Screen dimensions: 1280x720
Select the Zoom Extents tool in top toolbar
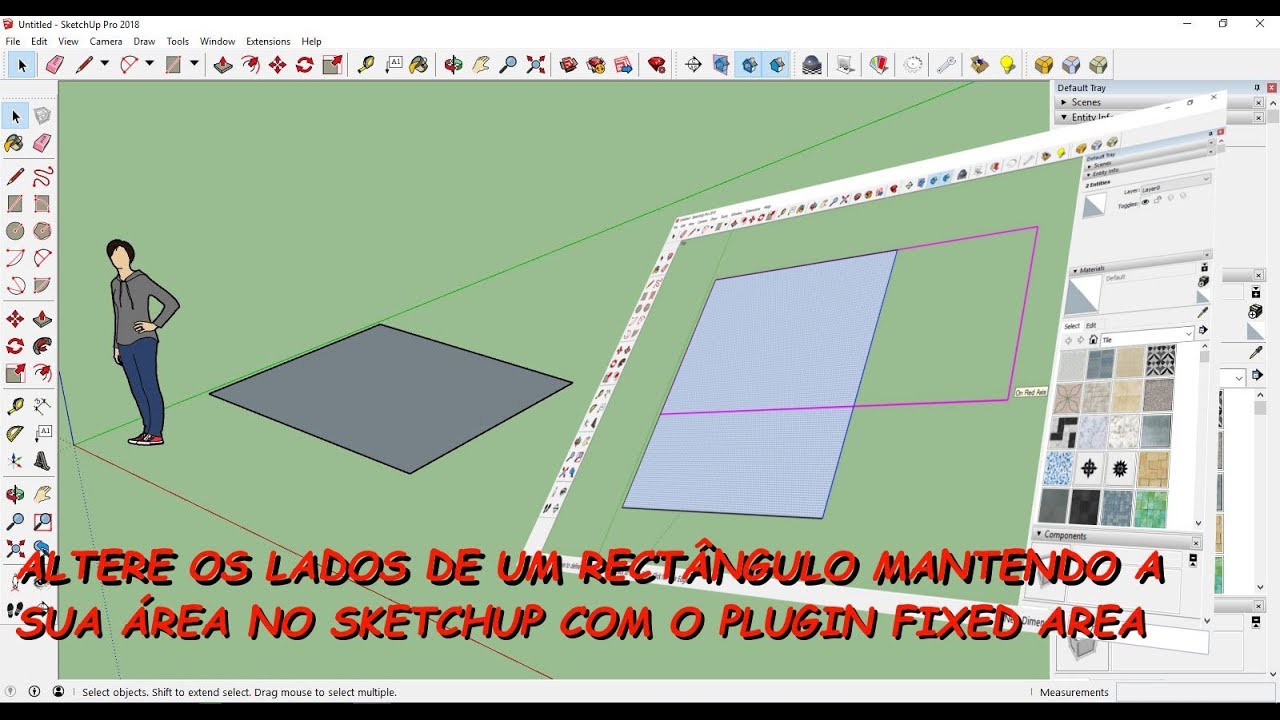coord(535,65)
